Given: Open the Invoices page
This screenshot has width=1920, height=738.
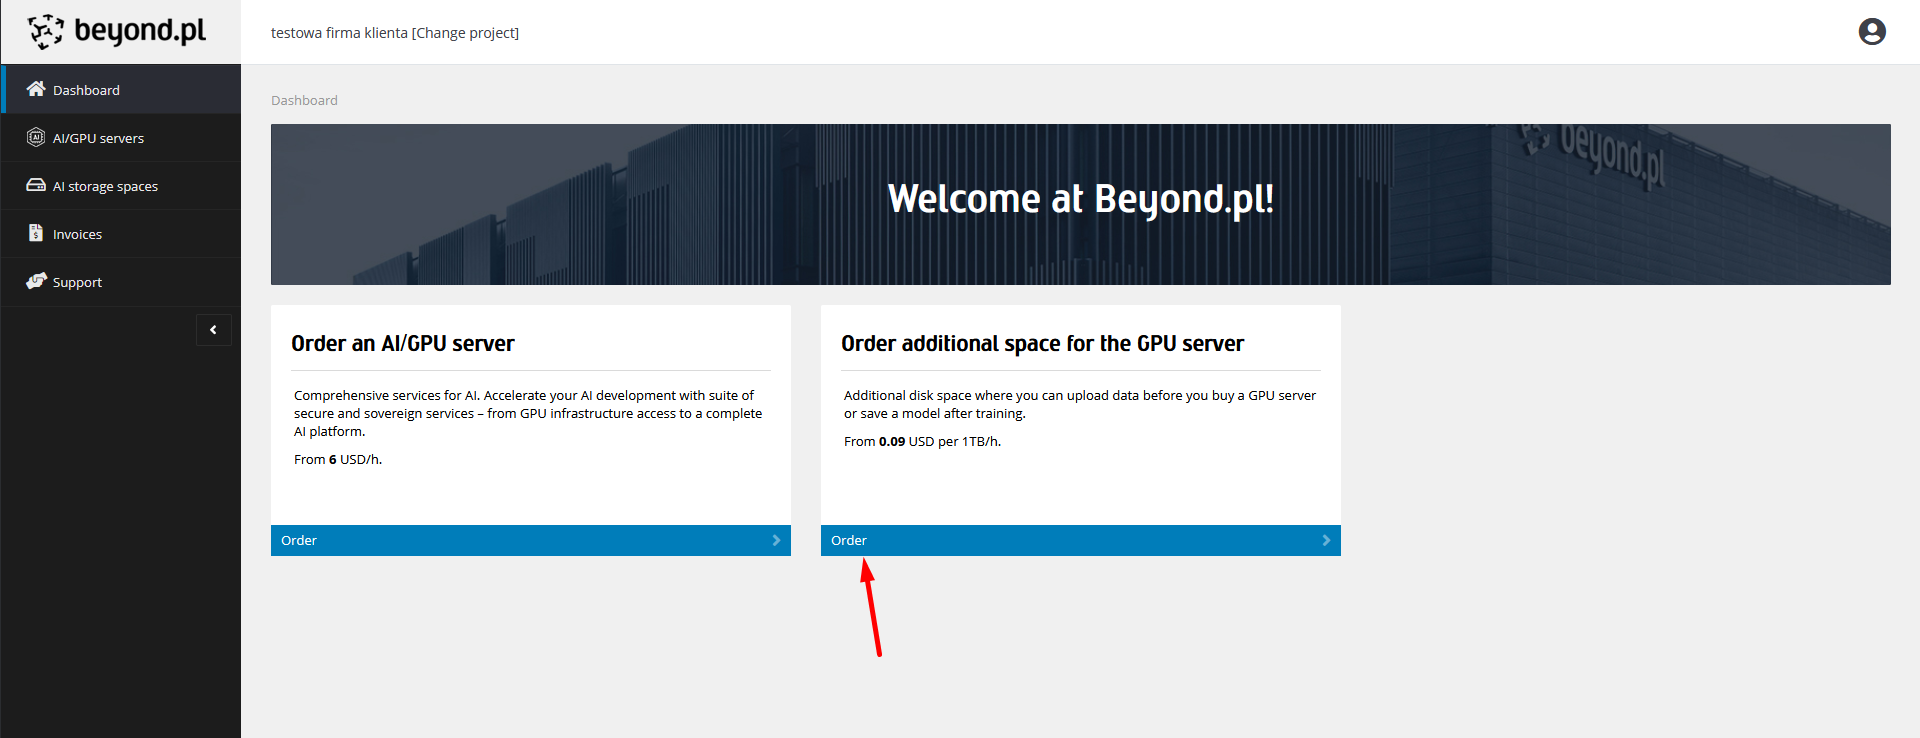Looking at the screenshot, I should pos(121,233).
